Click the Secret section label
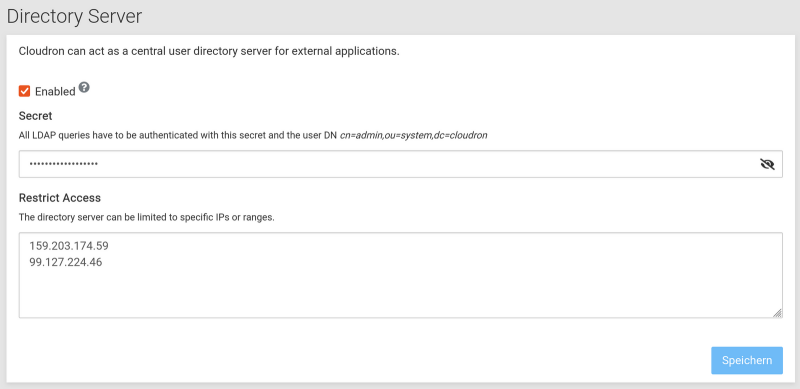Screen dimensions: 800x389 click(36, 116)
